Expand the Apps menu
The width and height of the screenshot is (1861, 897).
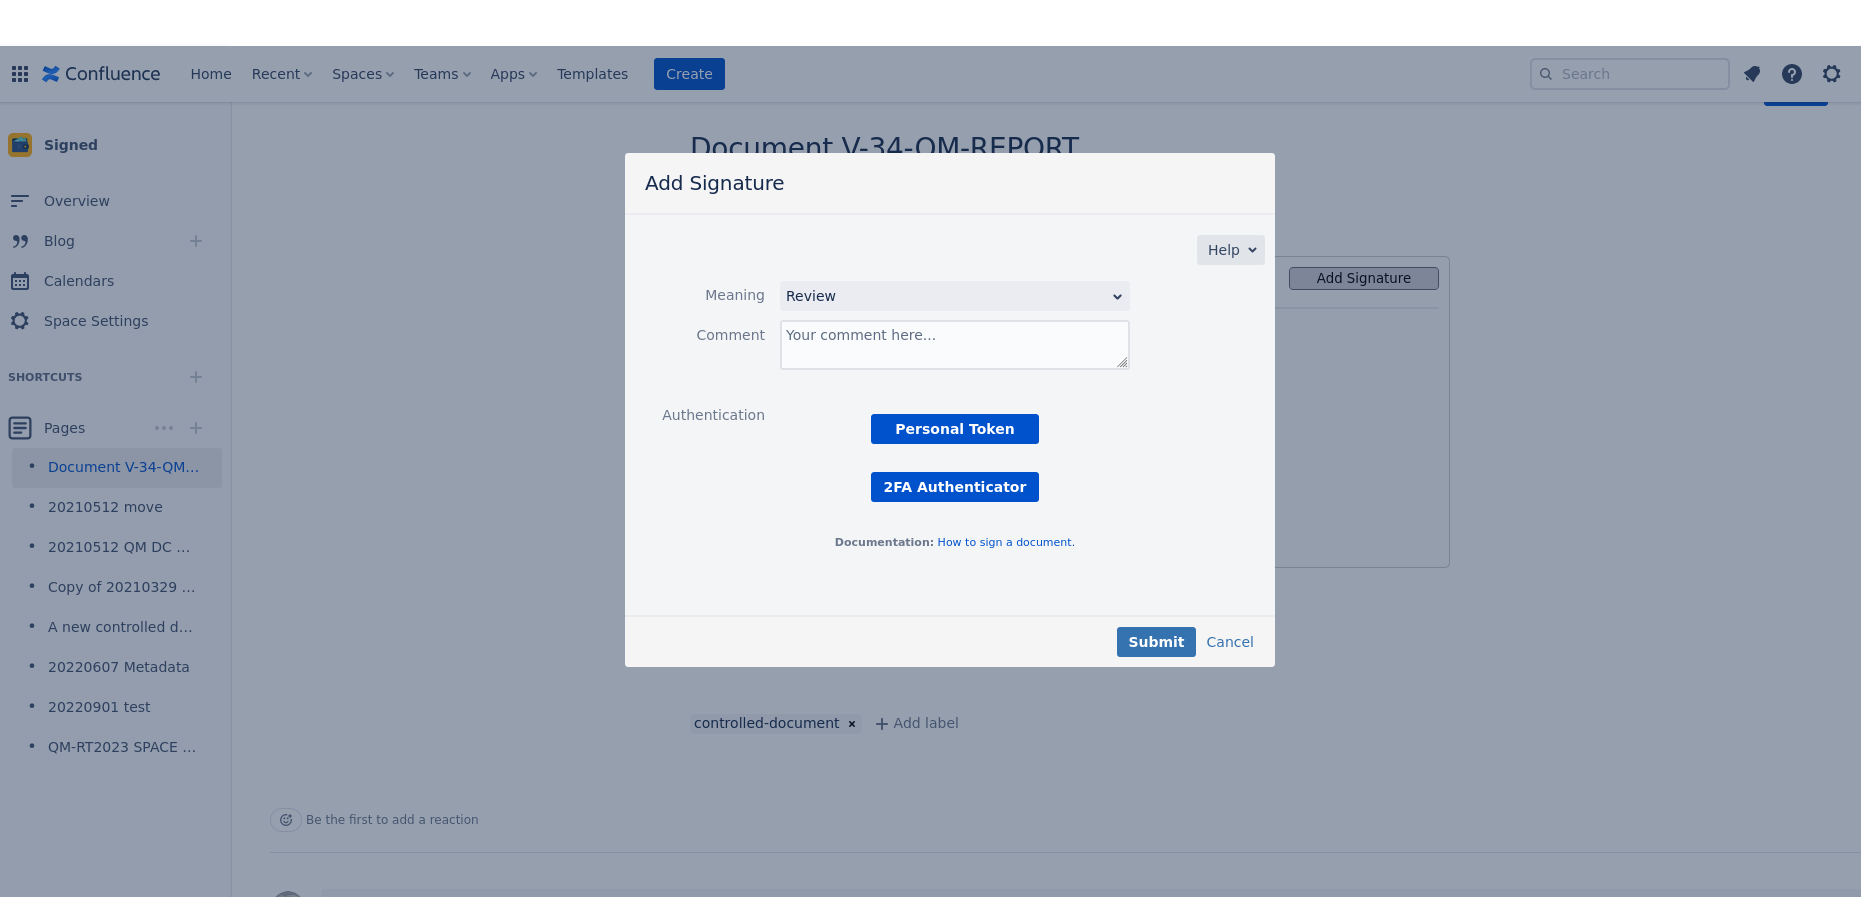click(513, 74)
